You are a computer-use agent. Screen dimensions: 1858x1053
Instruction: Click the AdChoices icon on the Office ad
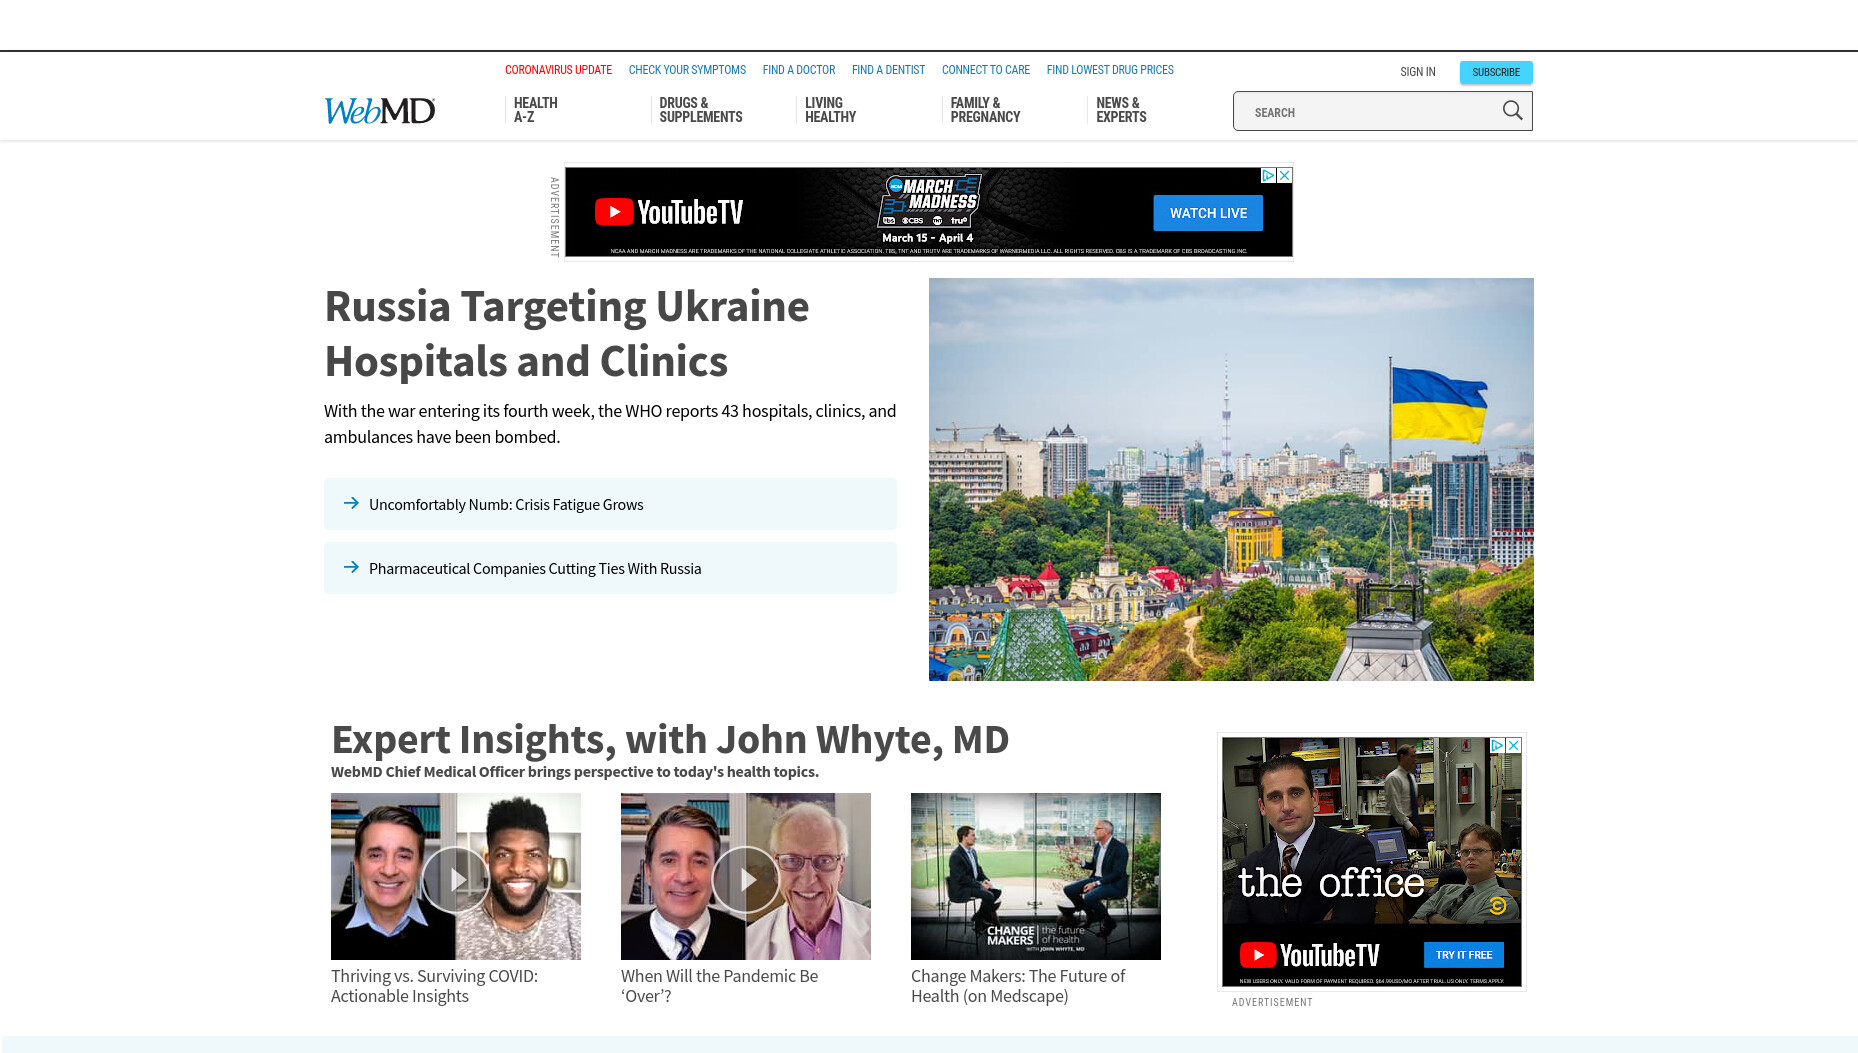click(x=1497, y=745)
